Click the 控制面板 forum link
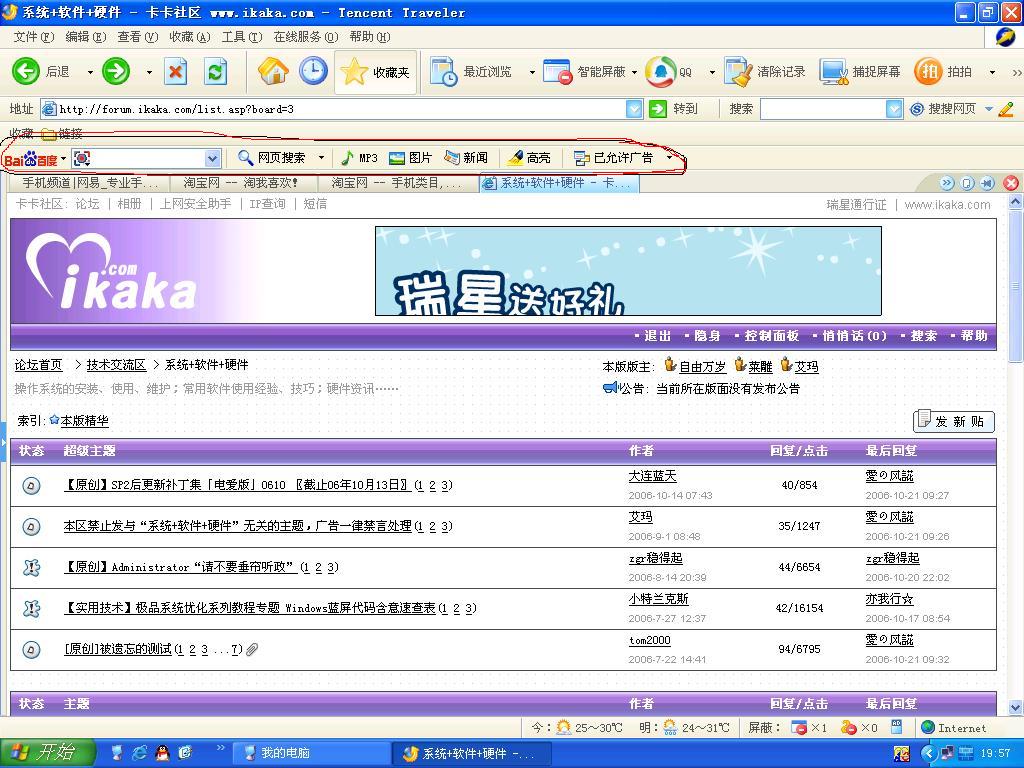 (x=771, y=336)
